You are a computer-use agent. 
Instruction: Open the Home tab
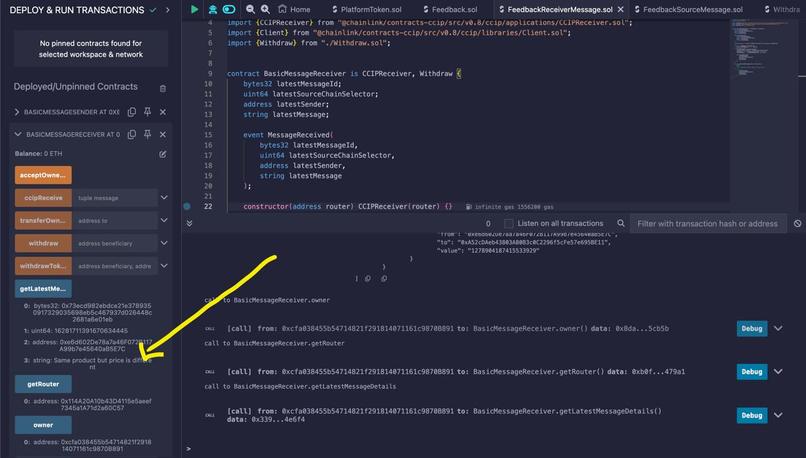click(295, 9)
